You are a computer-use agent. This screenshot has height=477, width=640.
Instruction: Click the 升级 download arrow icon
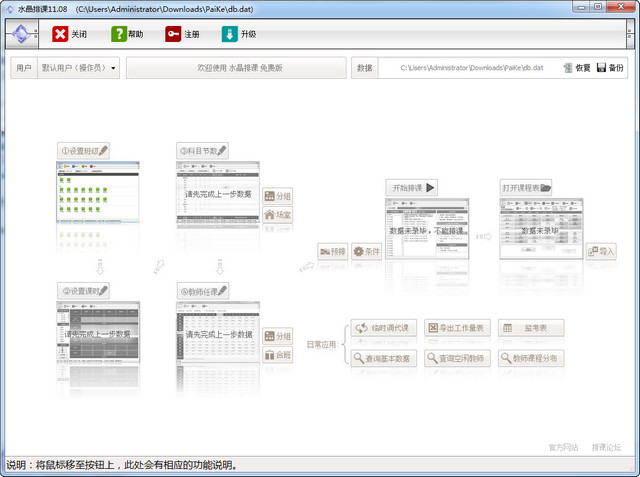click(230, 34)
